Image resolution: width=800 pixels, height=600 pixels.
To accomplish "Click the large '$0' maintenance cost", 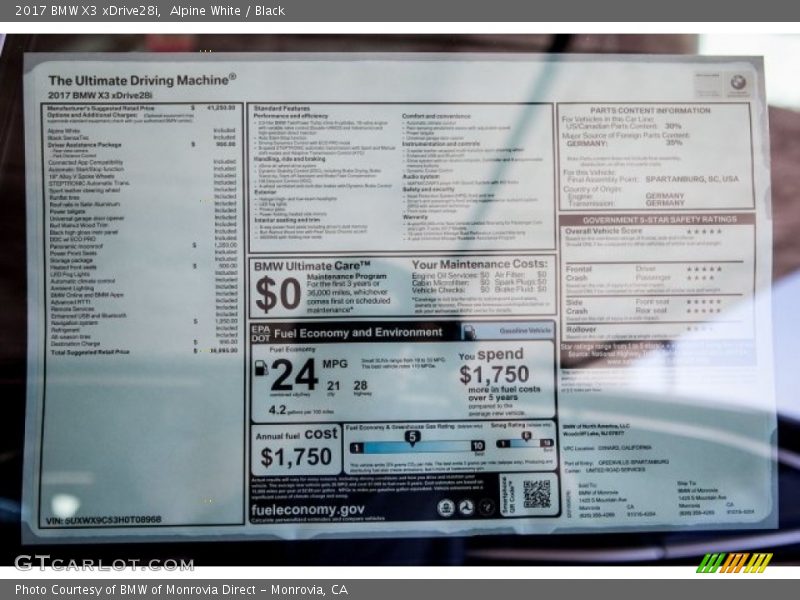I will point(278,294).
